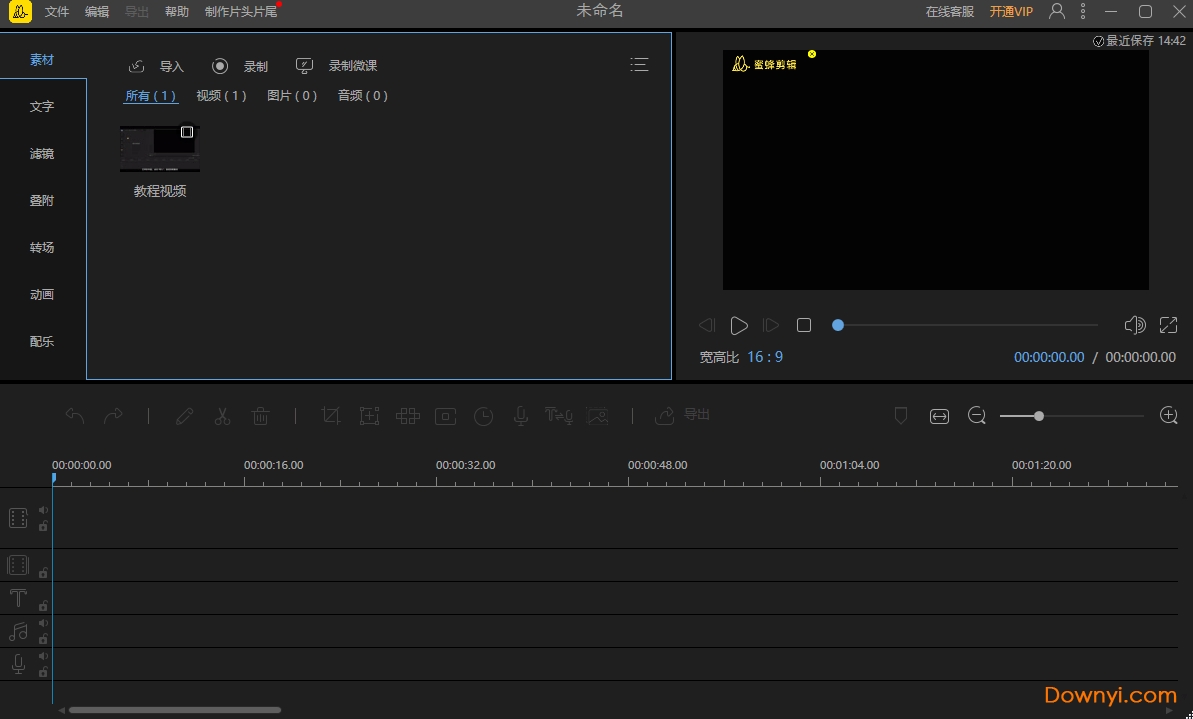Click the clock duration icon
The image size is (1193, 719).
483,416
